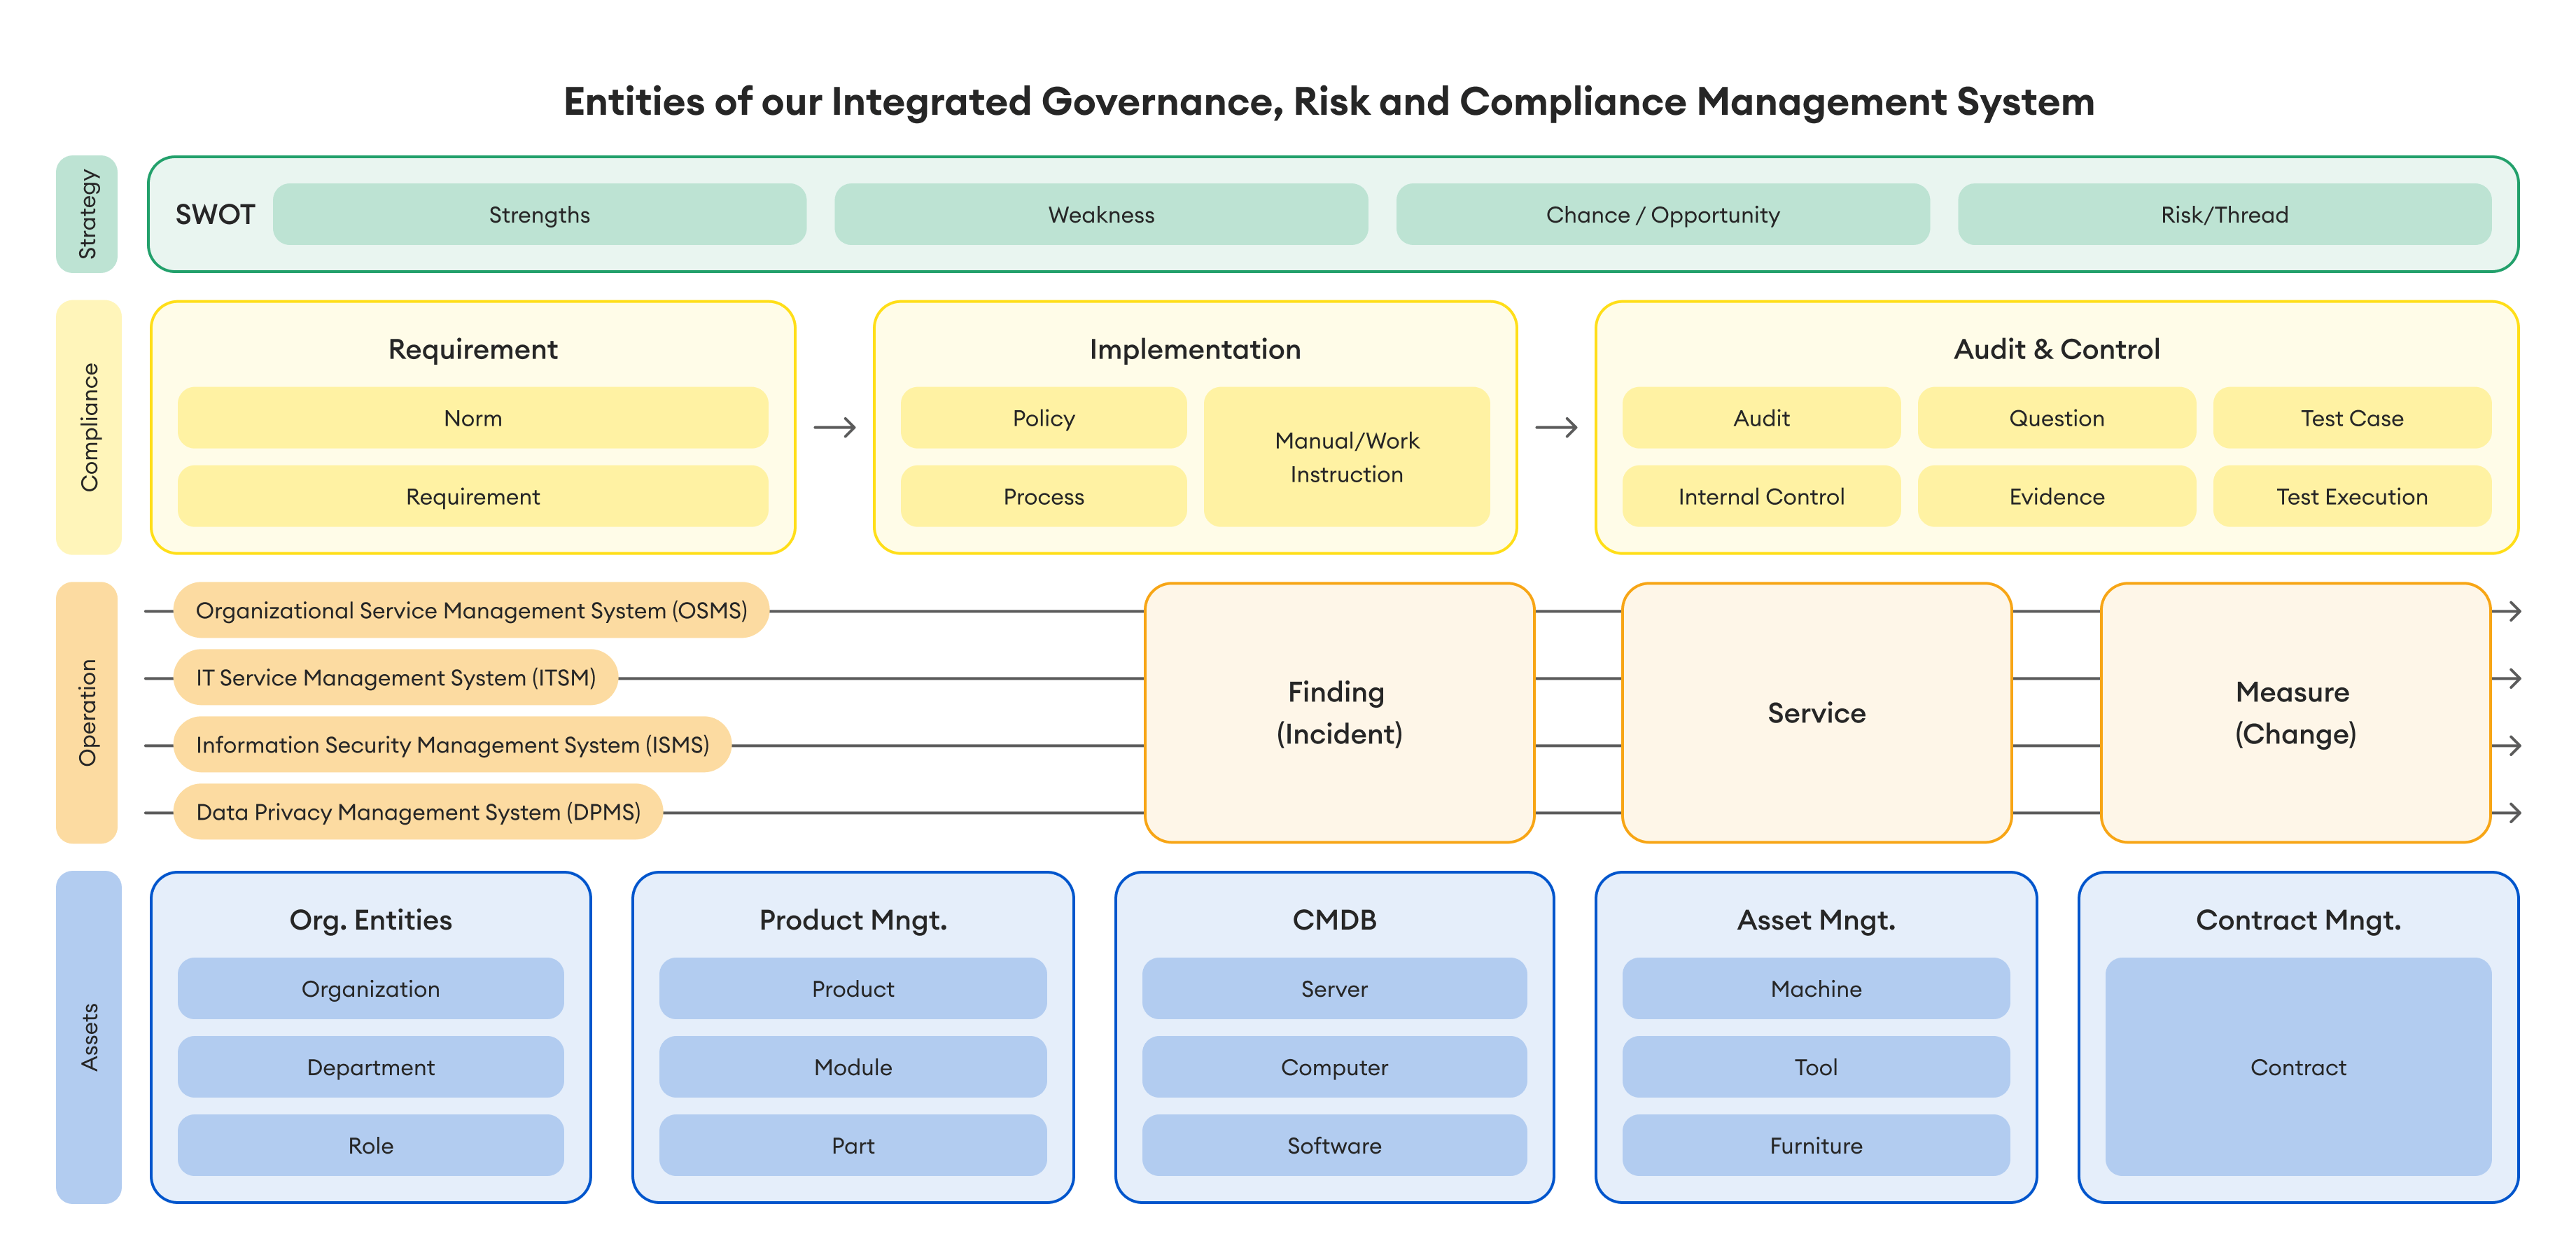Select the Risk/Thread box
This screenshot has height=1260, width=2576.
(2224, 214)
